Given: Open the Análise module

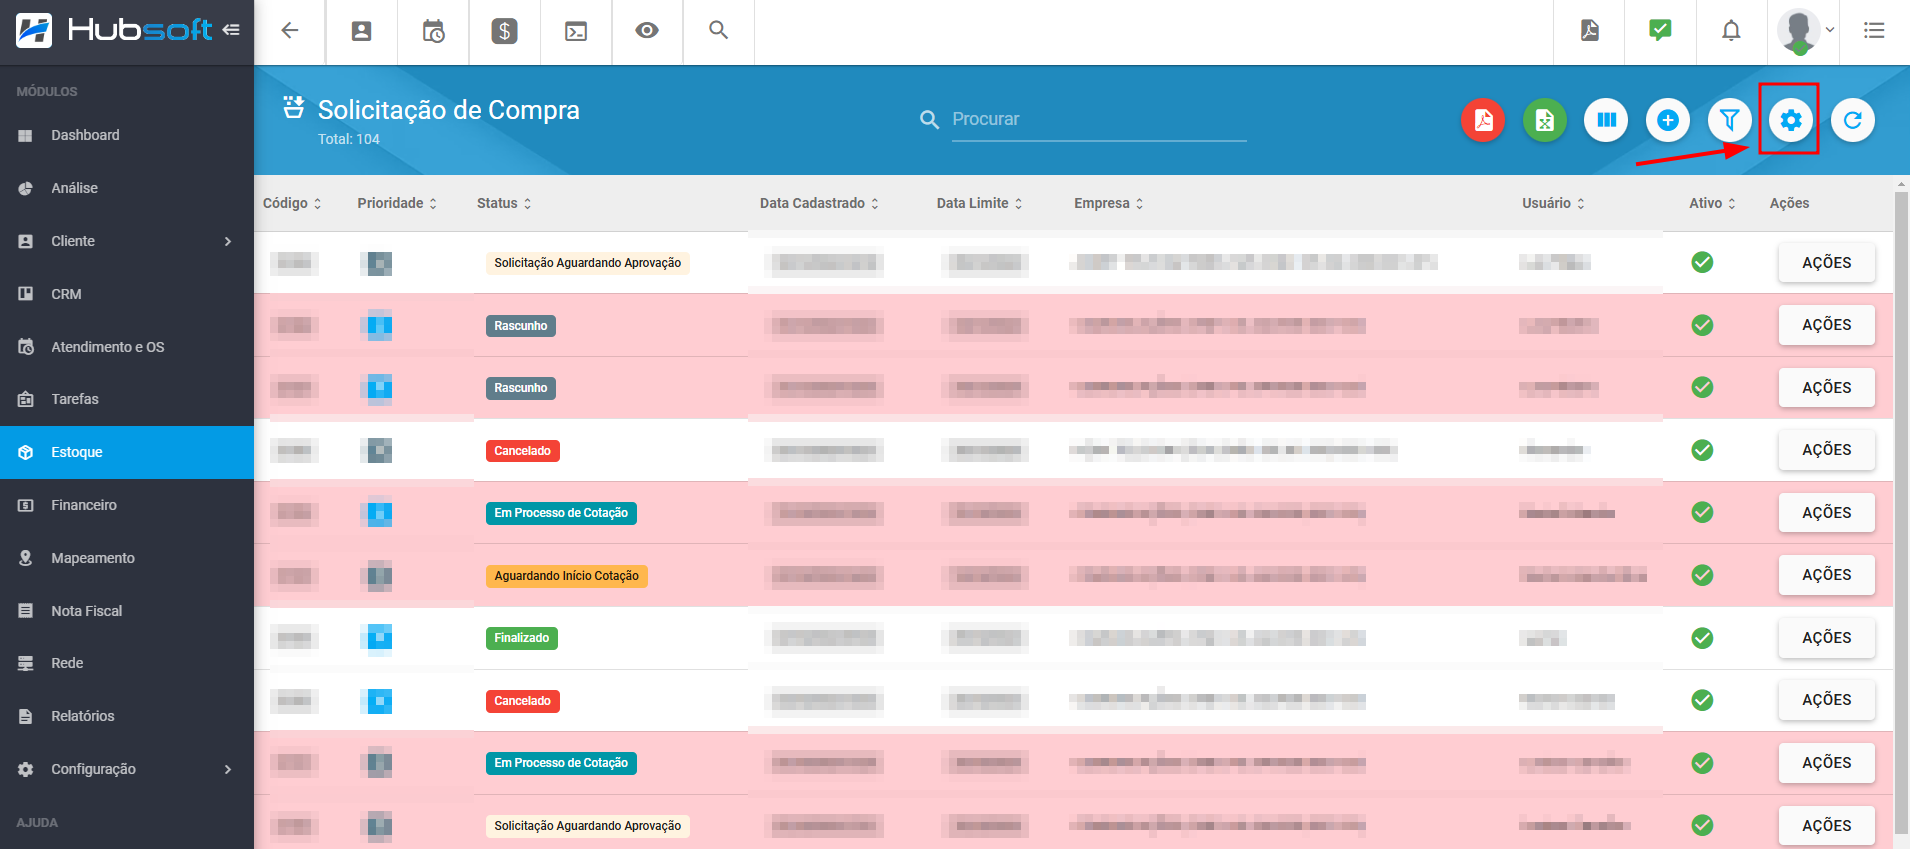Looking at the screenshot, I should 127,188.
